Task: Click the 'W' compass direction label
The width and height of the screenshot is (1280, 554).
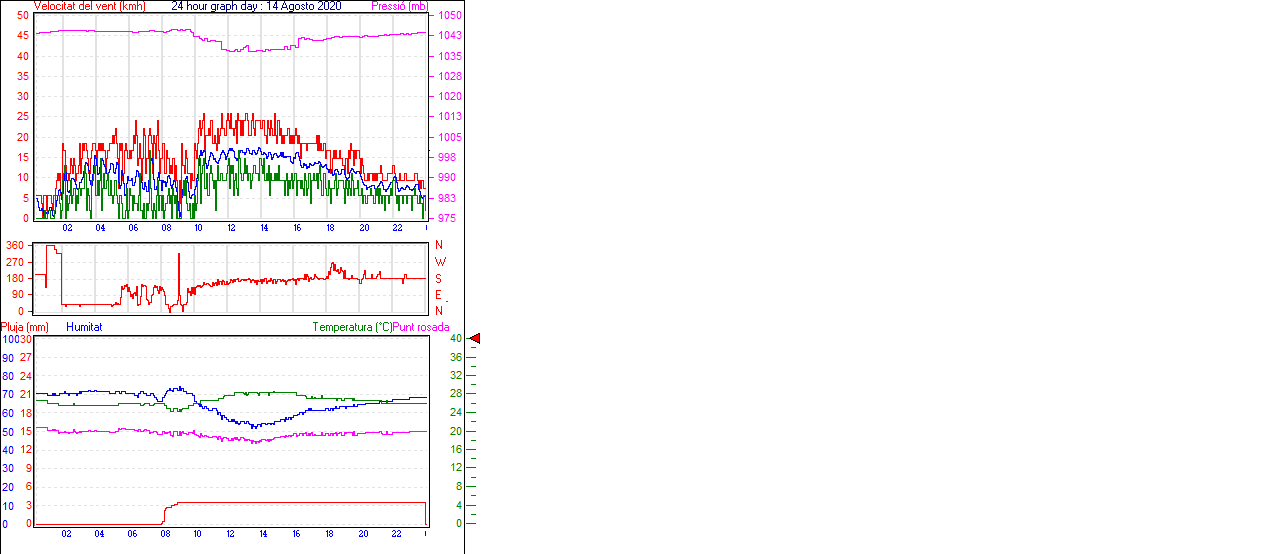Action: coord(439,262)
